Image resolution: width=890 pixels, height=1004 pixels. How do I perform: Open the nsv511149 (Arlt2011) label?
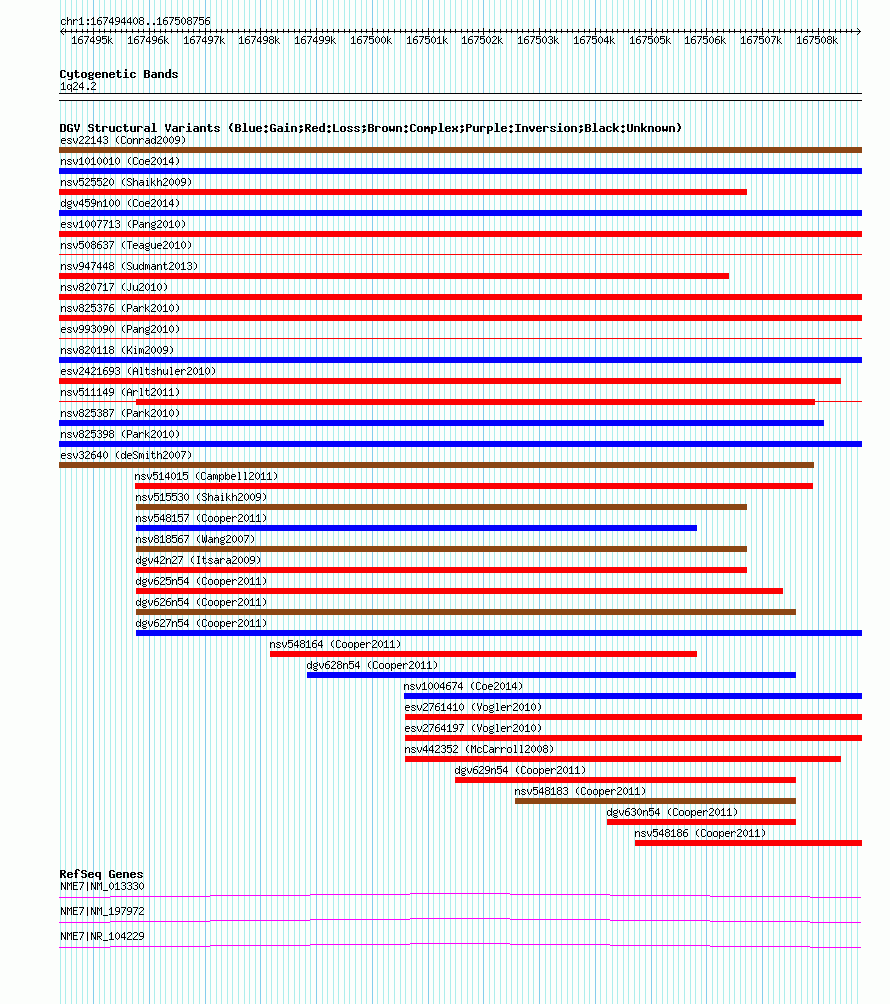click(120, 393)
